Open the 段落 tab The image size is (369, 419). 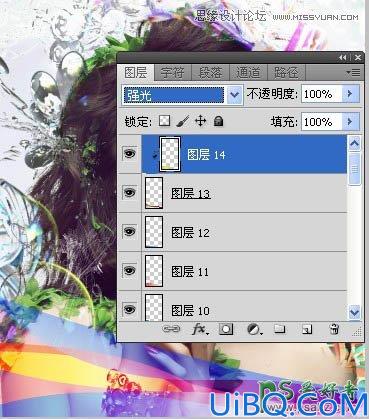[210, 73]
